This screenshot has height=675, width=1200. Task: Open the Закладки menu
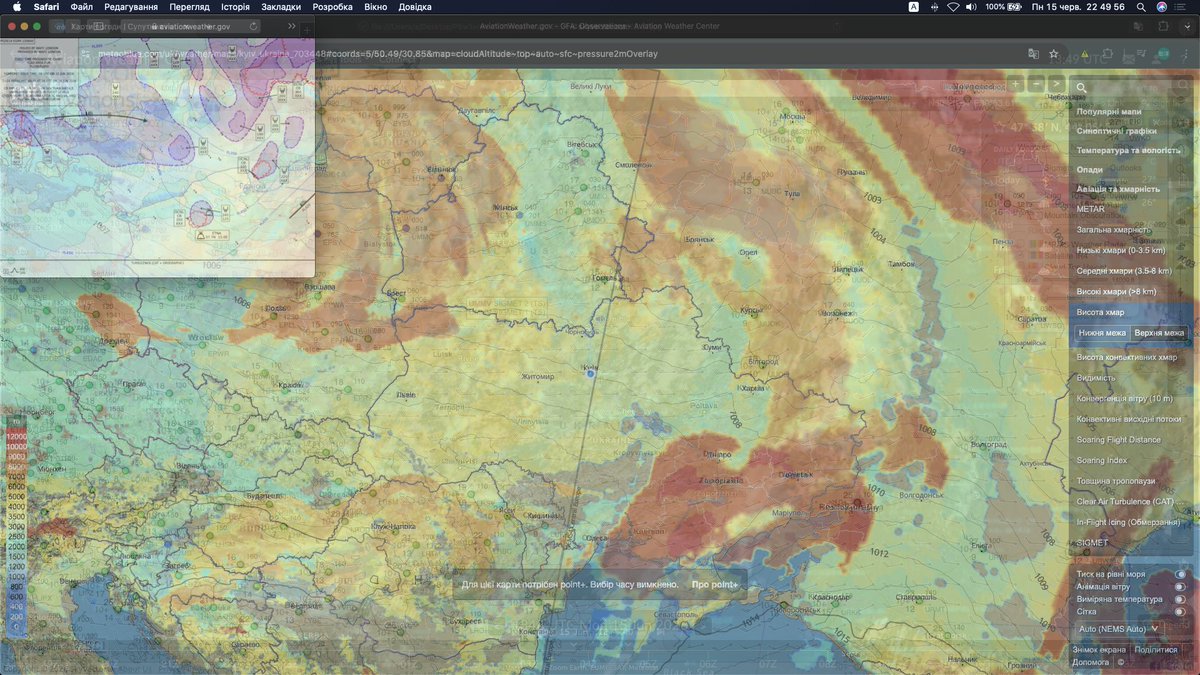[281, 7]
